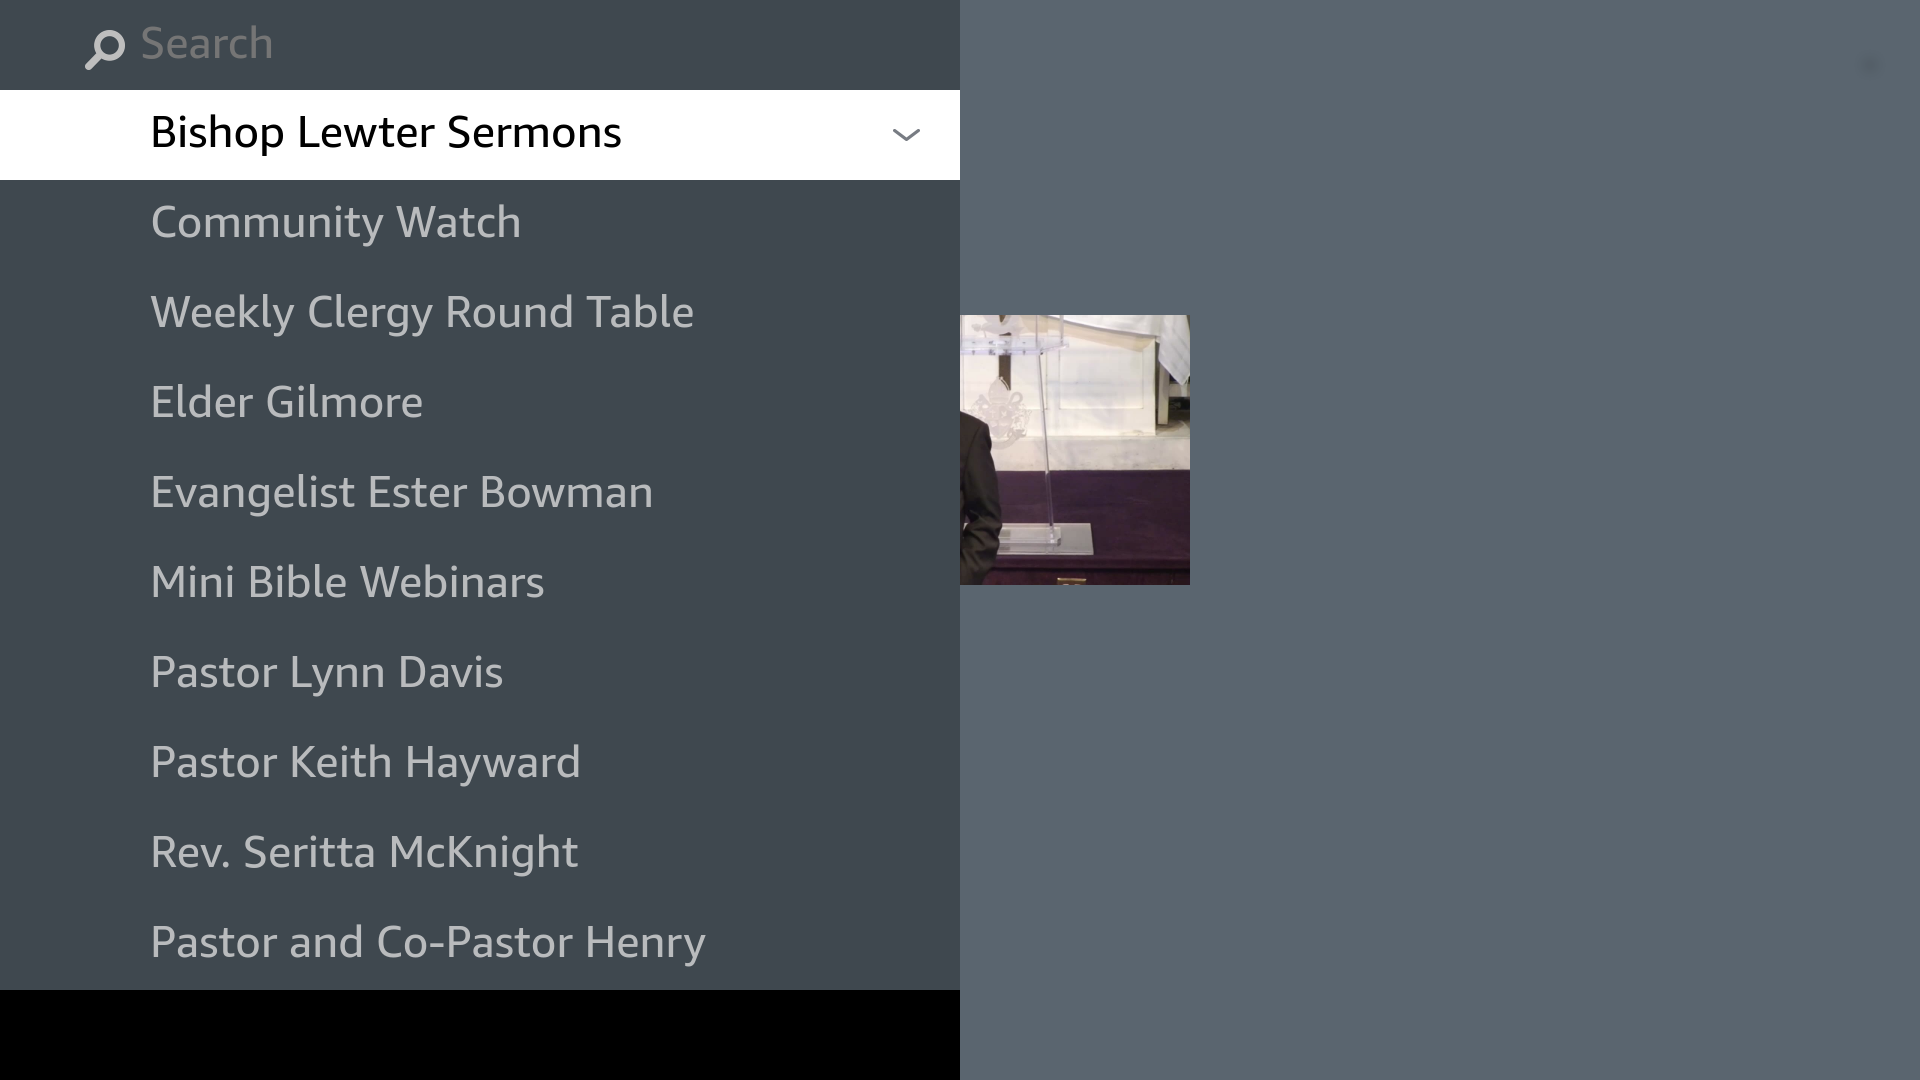Open Evangelist Ester Bowman sermons

401,491
